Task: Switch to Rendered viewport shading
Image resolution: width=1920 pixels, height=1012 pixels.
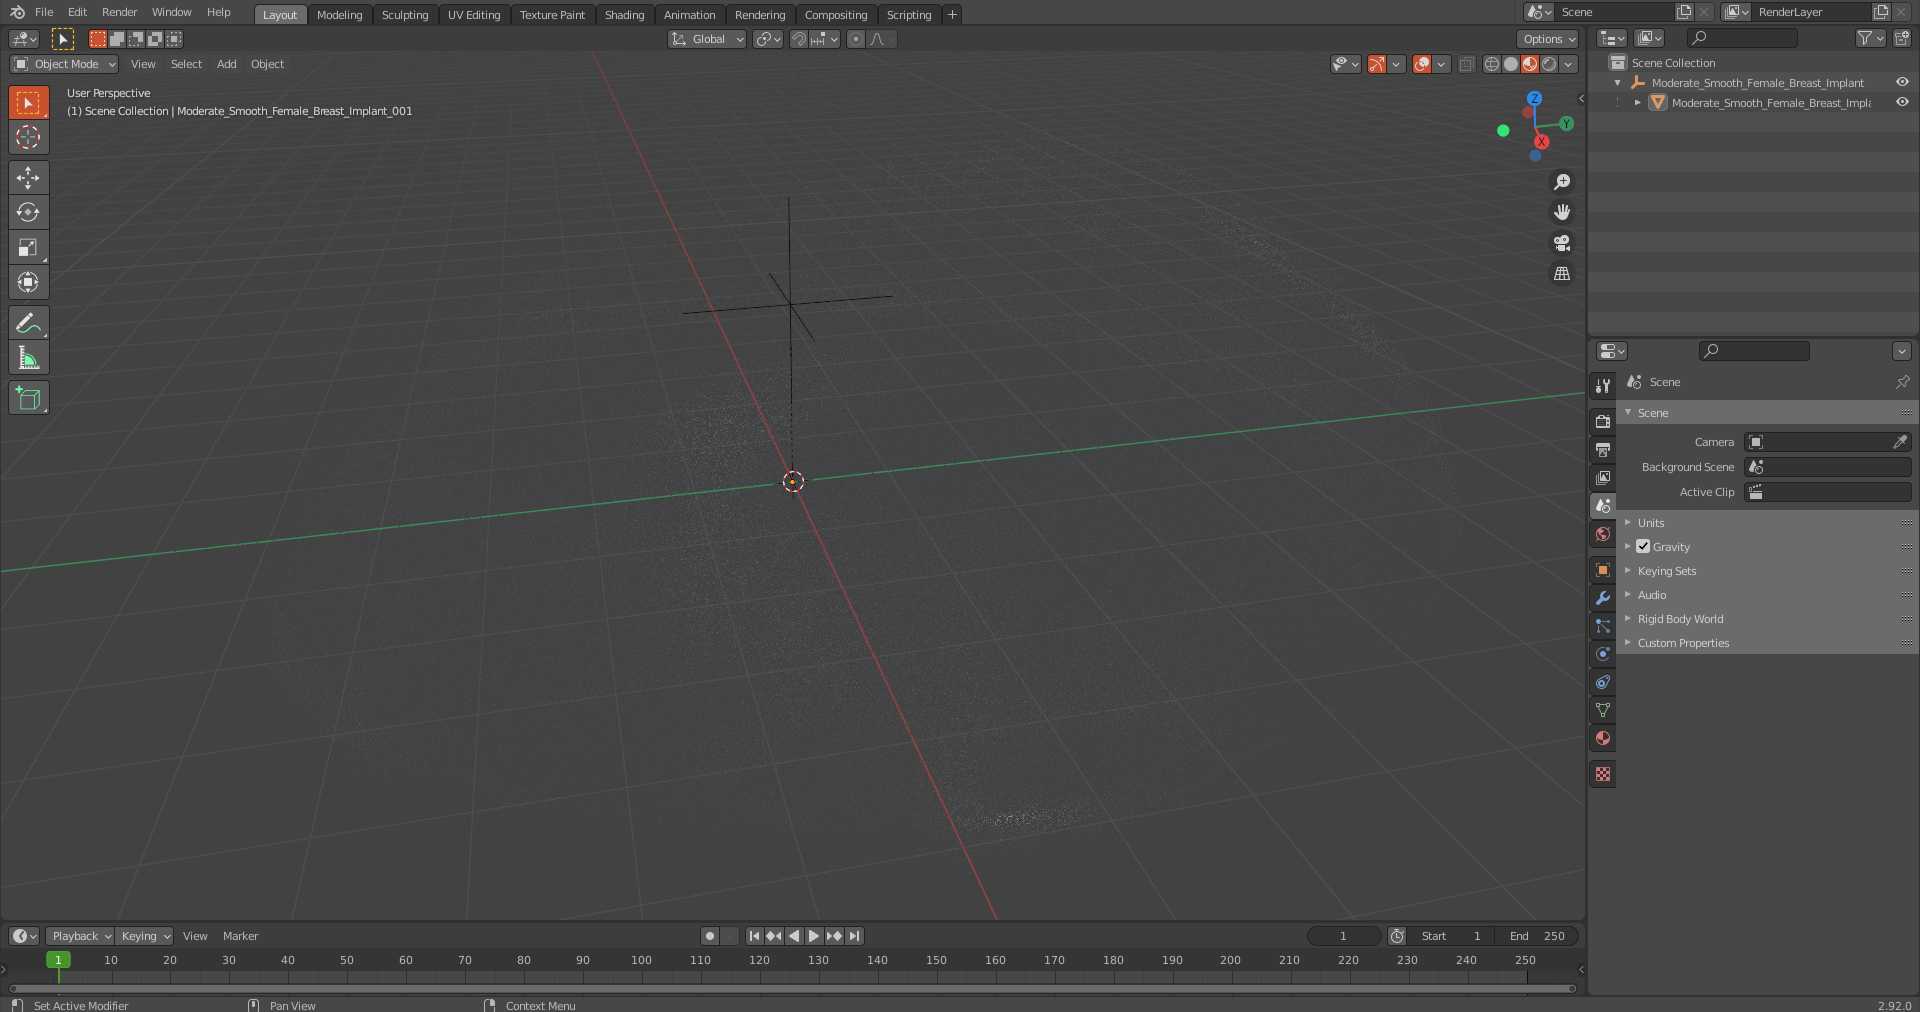Action: coord(1549,64)
